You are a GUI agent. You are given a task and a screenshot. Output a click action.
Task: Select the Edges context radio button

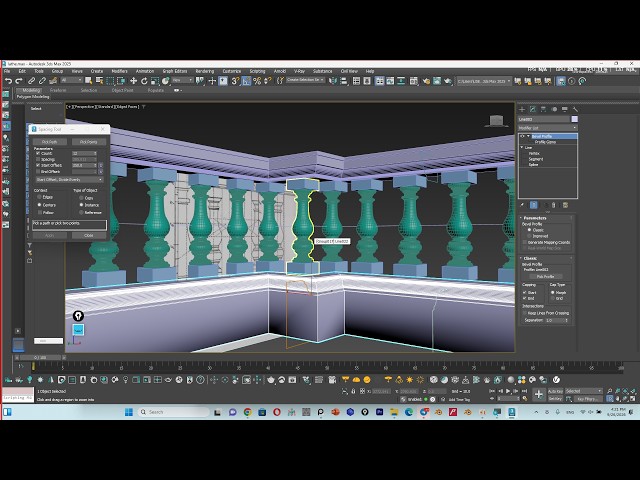point(40,197)
